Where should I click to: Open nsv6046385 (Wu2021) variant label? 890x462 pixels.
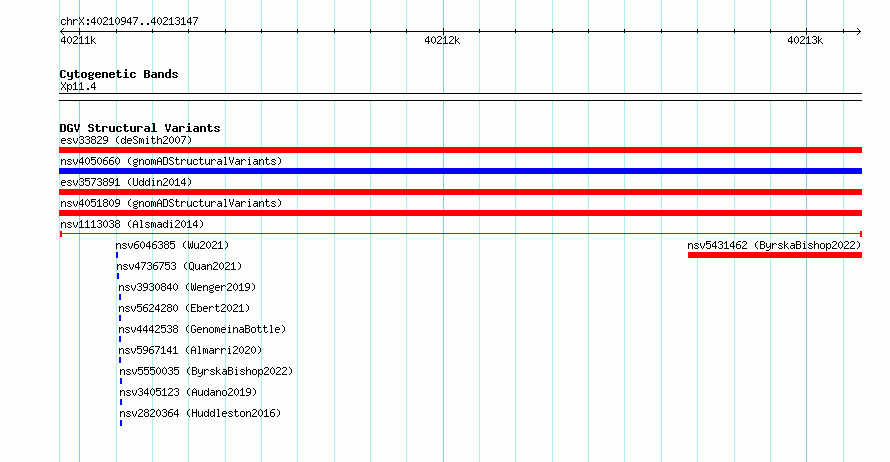click(x=172, y=245)
